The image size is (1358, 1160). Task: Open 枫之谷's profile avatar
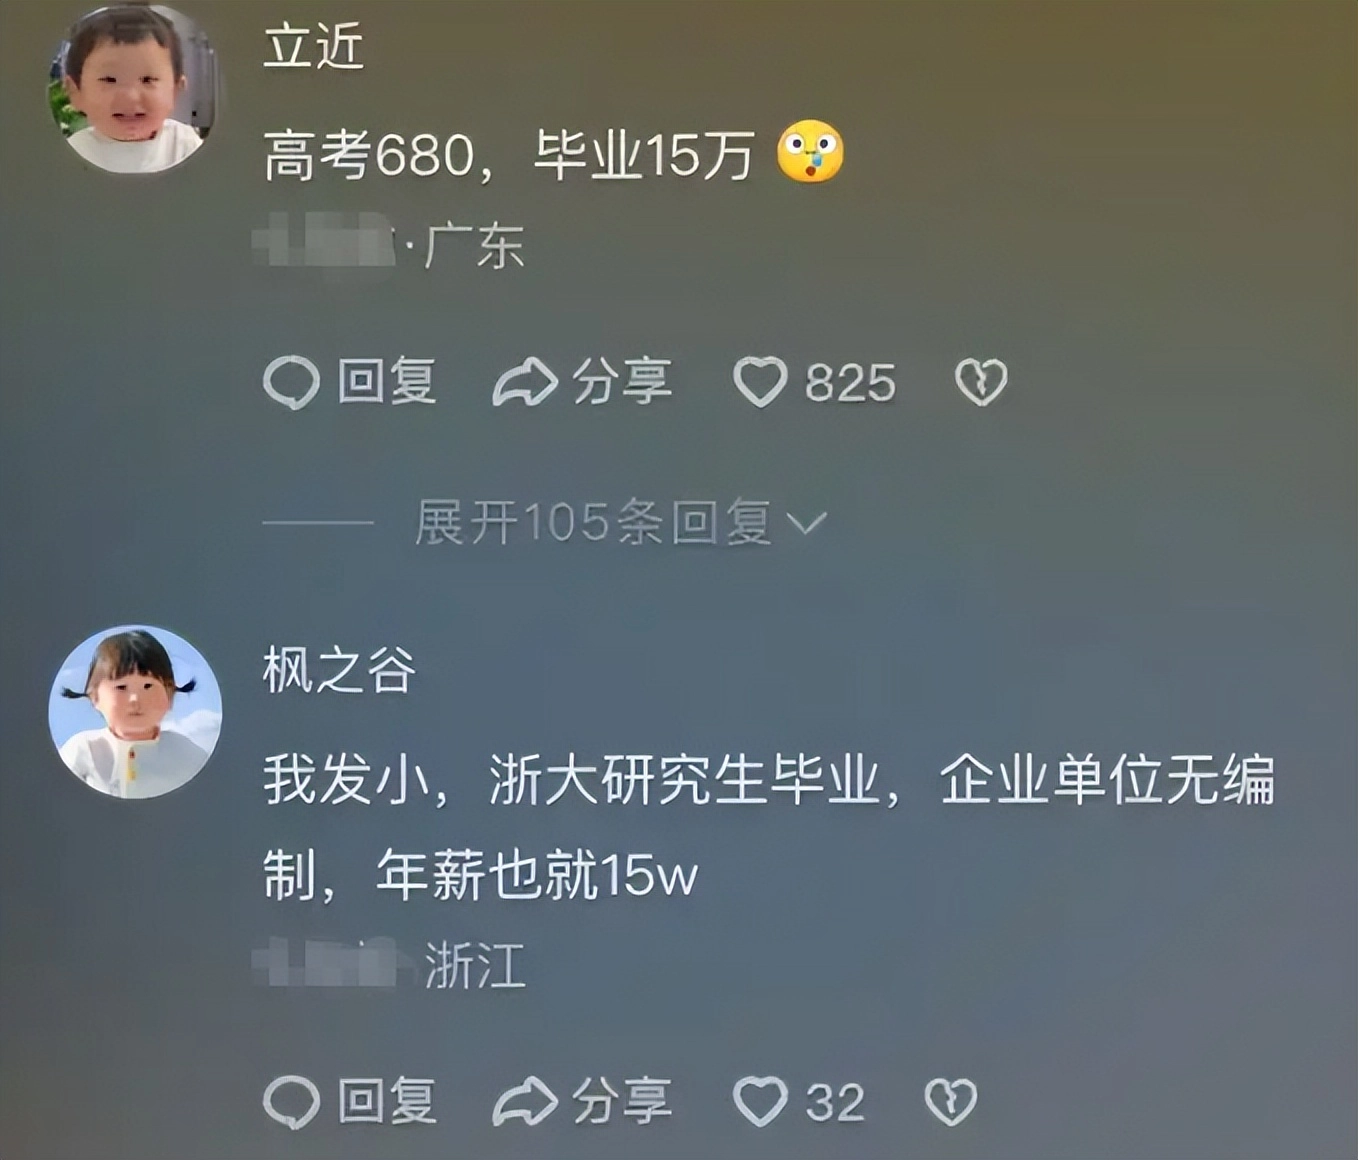pyautogui.click(x=135, y=712)
